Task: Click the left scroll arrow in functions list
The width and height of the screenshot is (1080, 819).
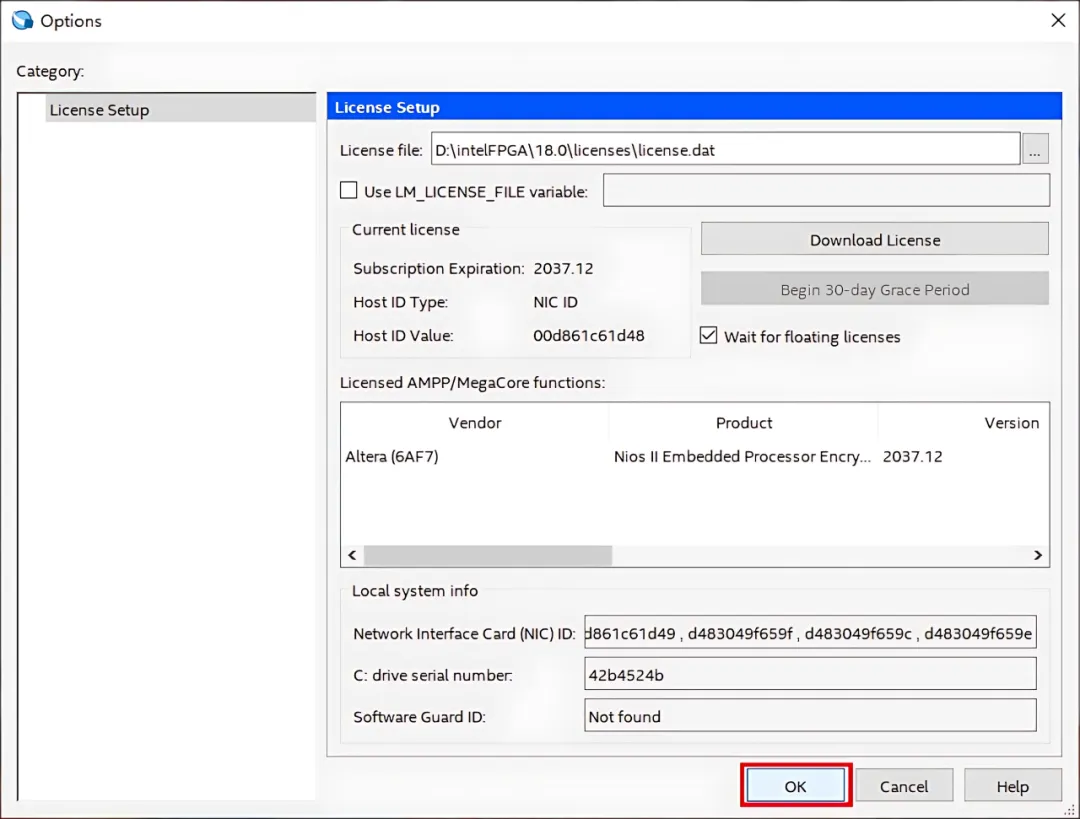Action: pos(353,555)
